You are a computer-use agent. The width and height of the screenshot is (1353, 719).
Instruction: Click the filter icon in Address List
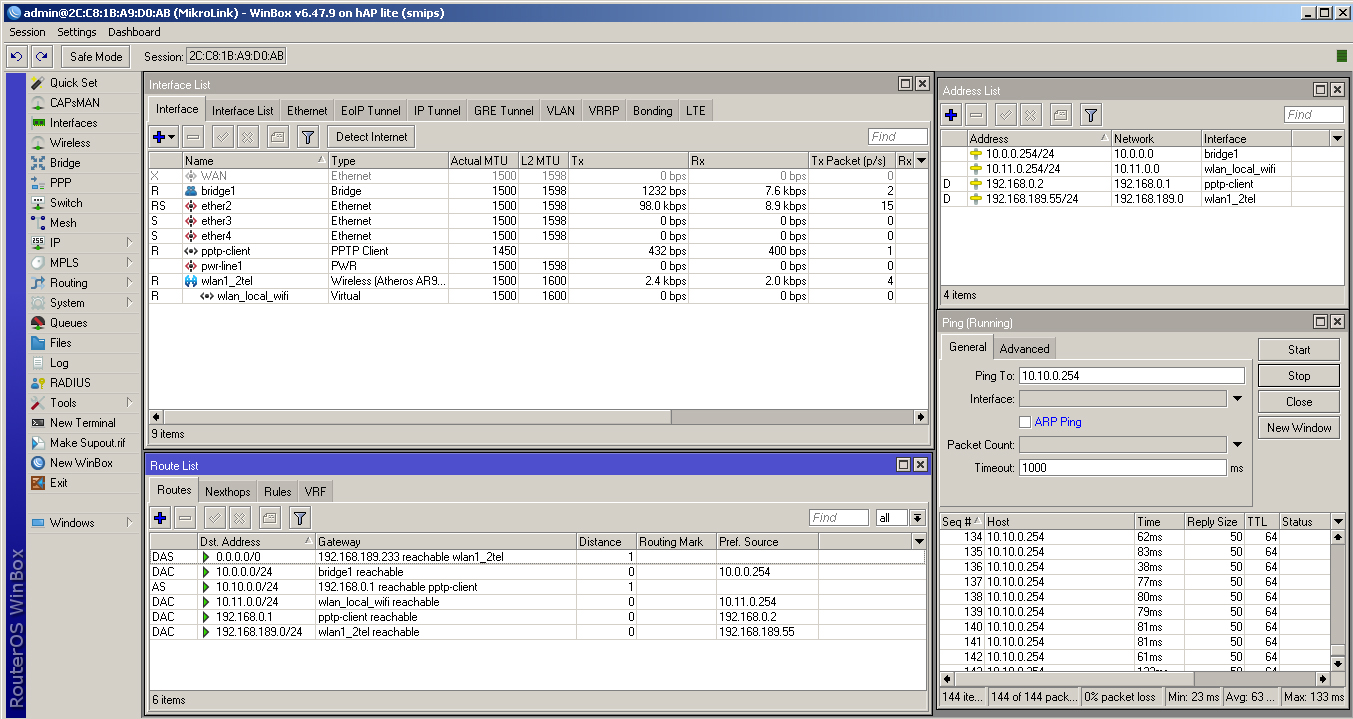1091,115
